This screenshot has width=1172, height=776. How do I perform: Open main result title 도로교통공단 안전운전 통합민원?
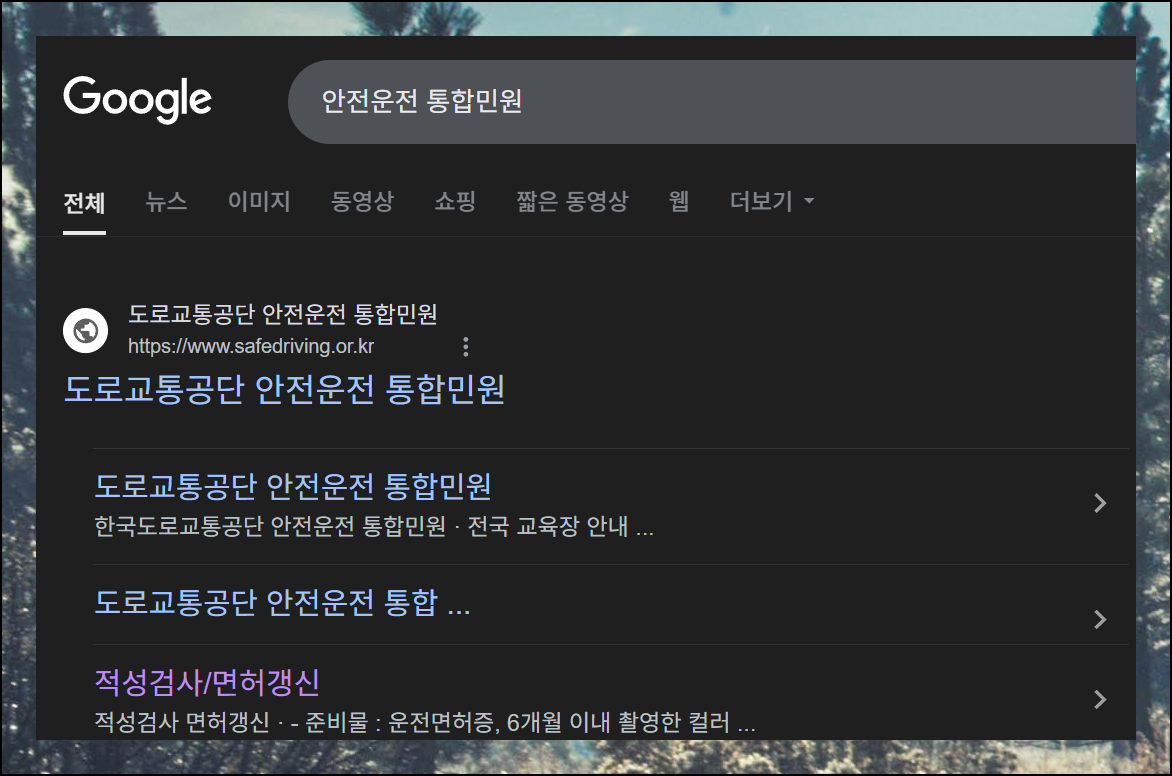pyautogui.click(x=284, y=389)
